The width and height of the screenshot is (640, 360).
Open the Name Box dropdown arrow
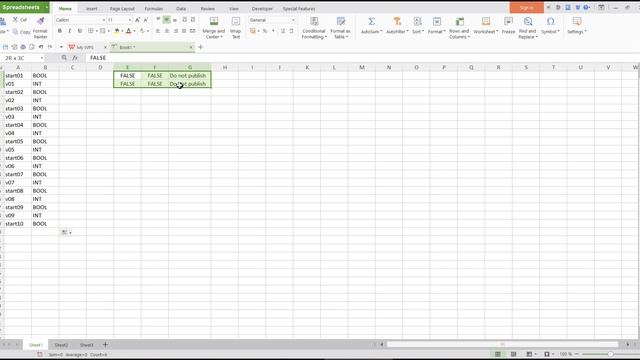(42, 58)
